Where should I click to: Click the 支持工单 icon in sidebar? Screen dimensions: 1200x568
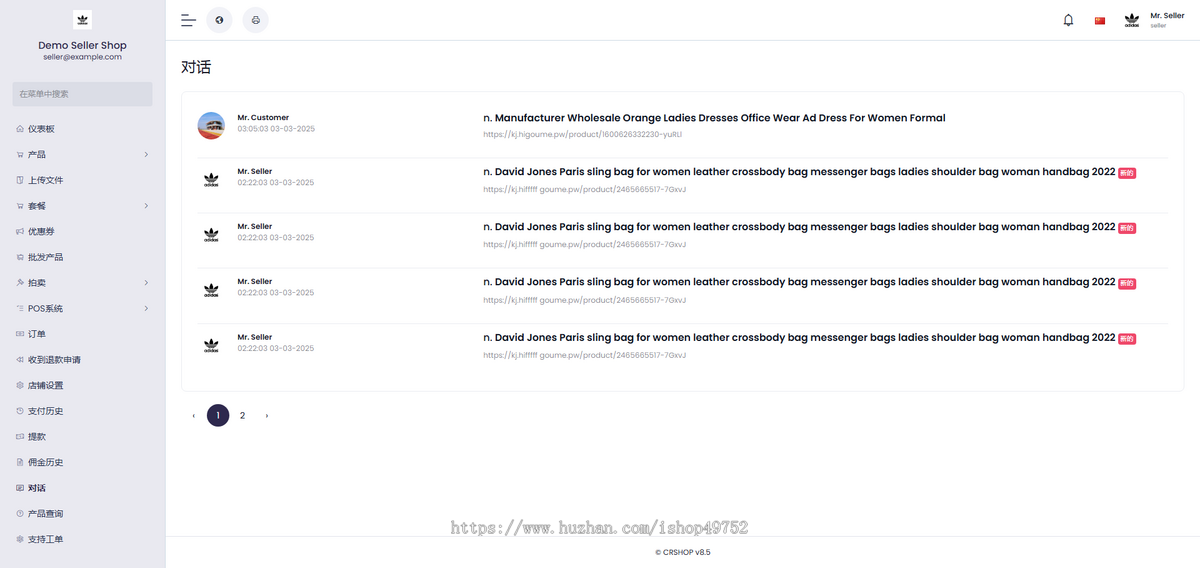[x=20, y=539]
